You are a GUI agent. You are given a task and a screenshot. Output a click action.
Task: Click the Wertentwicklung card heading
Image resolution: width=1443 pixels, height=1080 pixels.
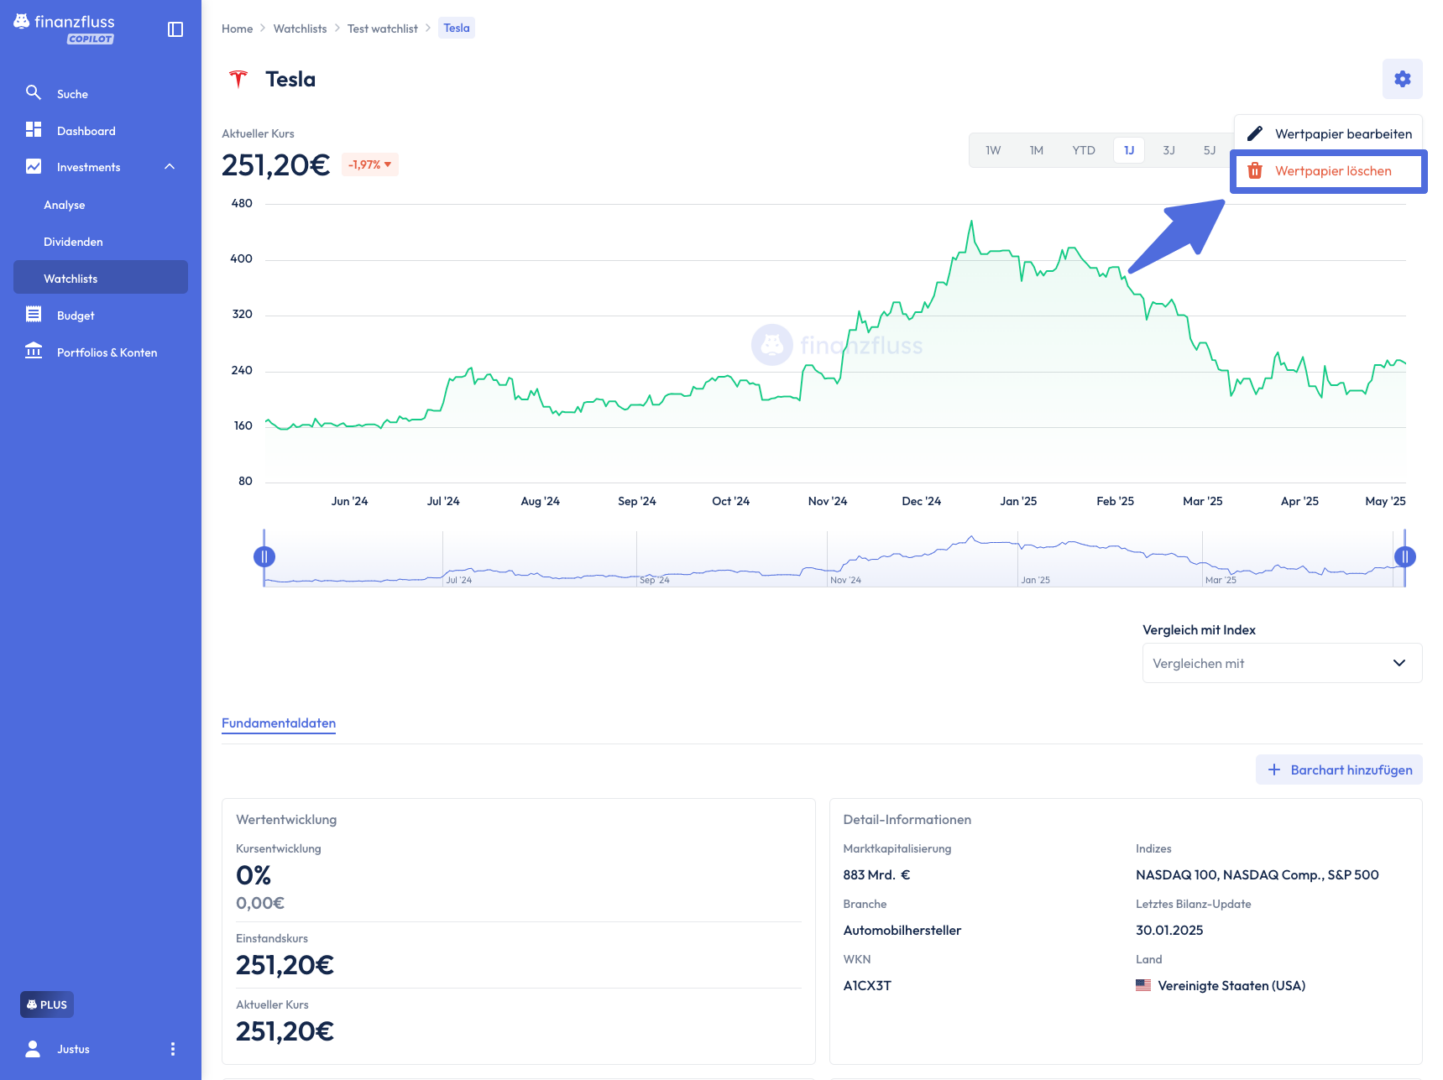pos(286,819)
